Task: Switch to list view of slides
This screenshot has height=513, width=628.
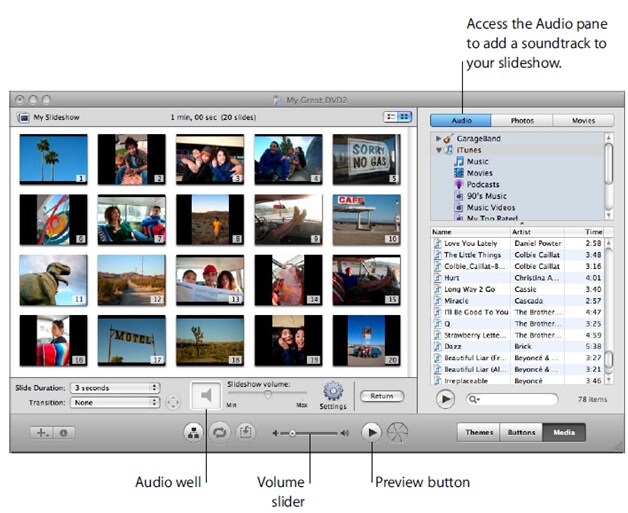Action: 390,117
